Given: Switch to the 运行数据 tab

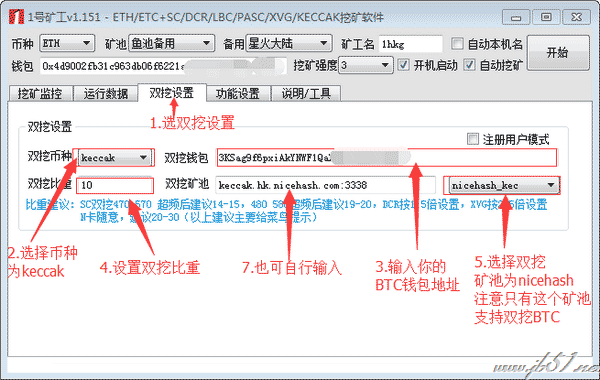Looking at the screenshot, I should [x=105, y=94].
